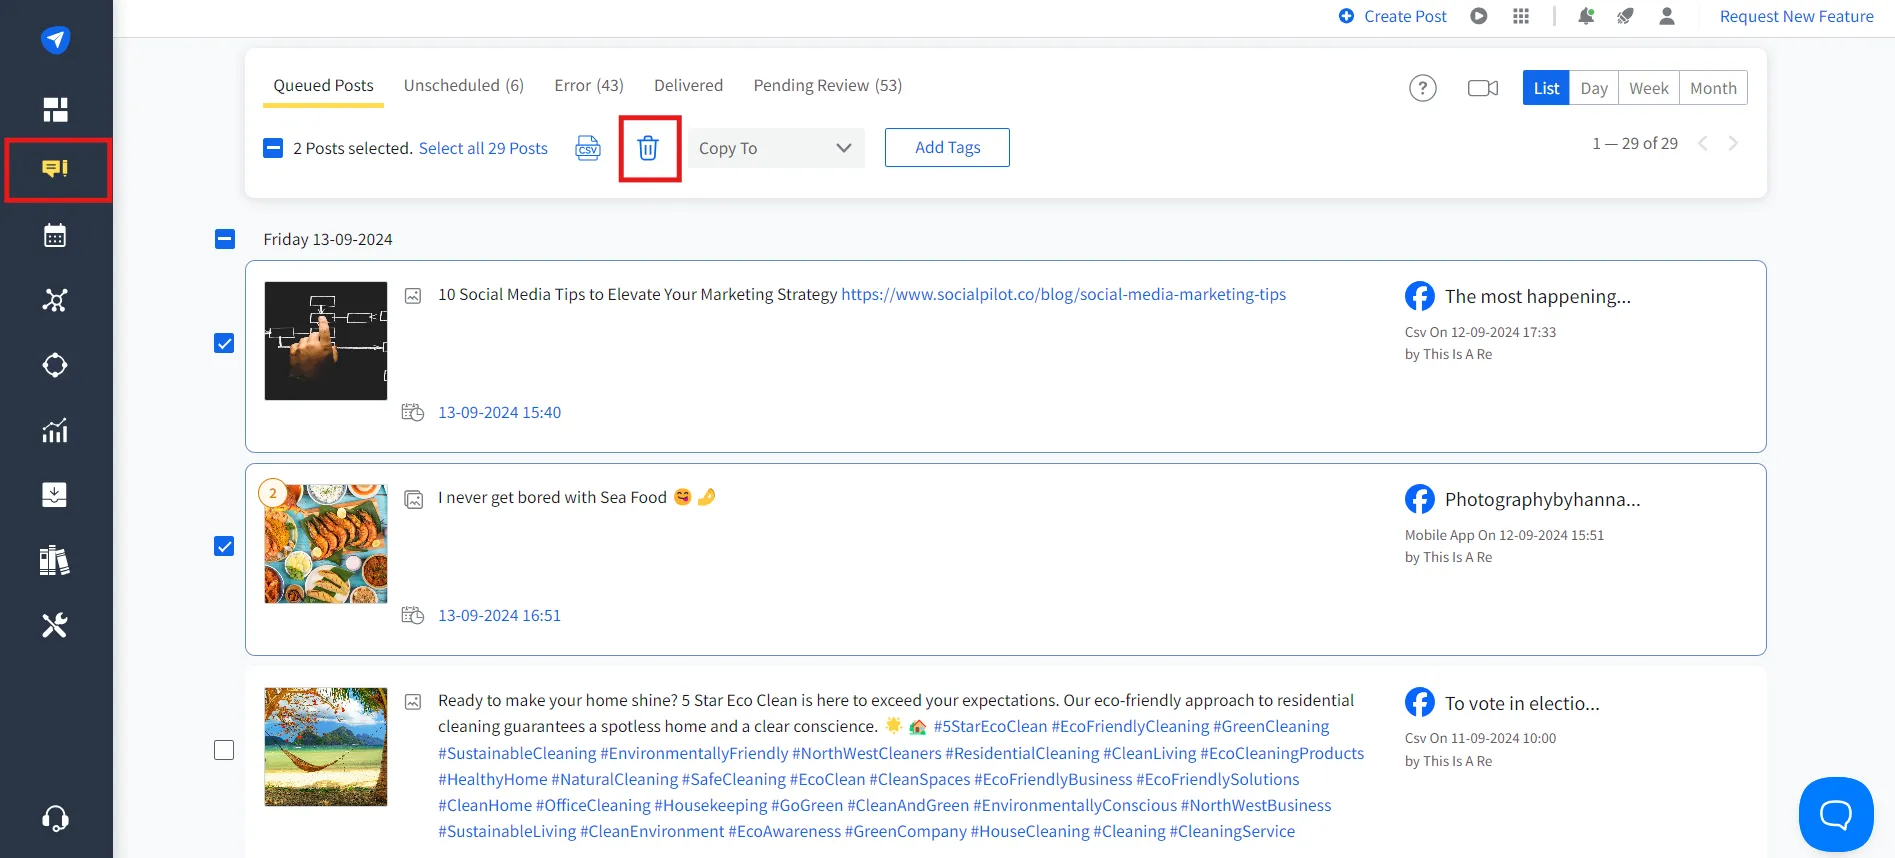Open the beach hammock thumbnail
Image resolution: width=1895 pixels, height=858 pixels.
(326, 747)
